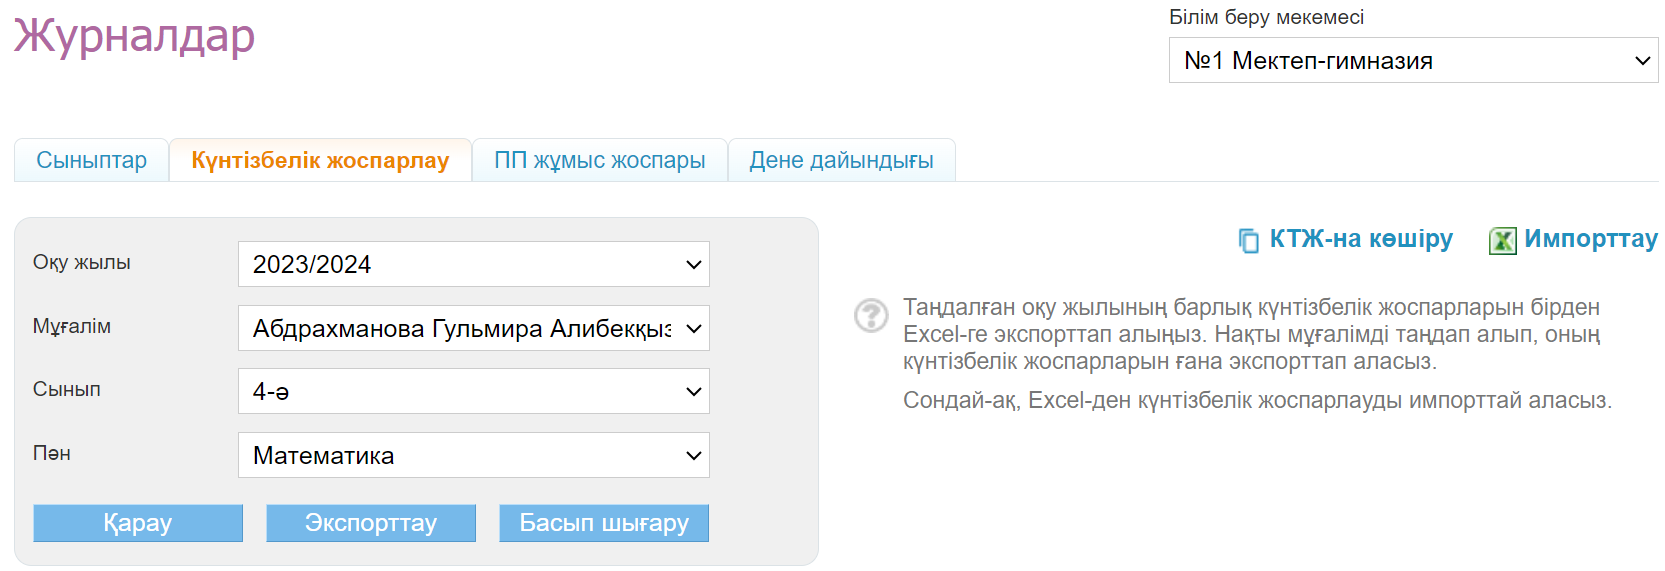
Task: Select the Күнтізбелік жоспарлау tab
Action: pyautogui.click(x=320, y=160)
